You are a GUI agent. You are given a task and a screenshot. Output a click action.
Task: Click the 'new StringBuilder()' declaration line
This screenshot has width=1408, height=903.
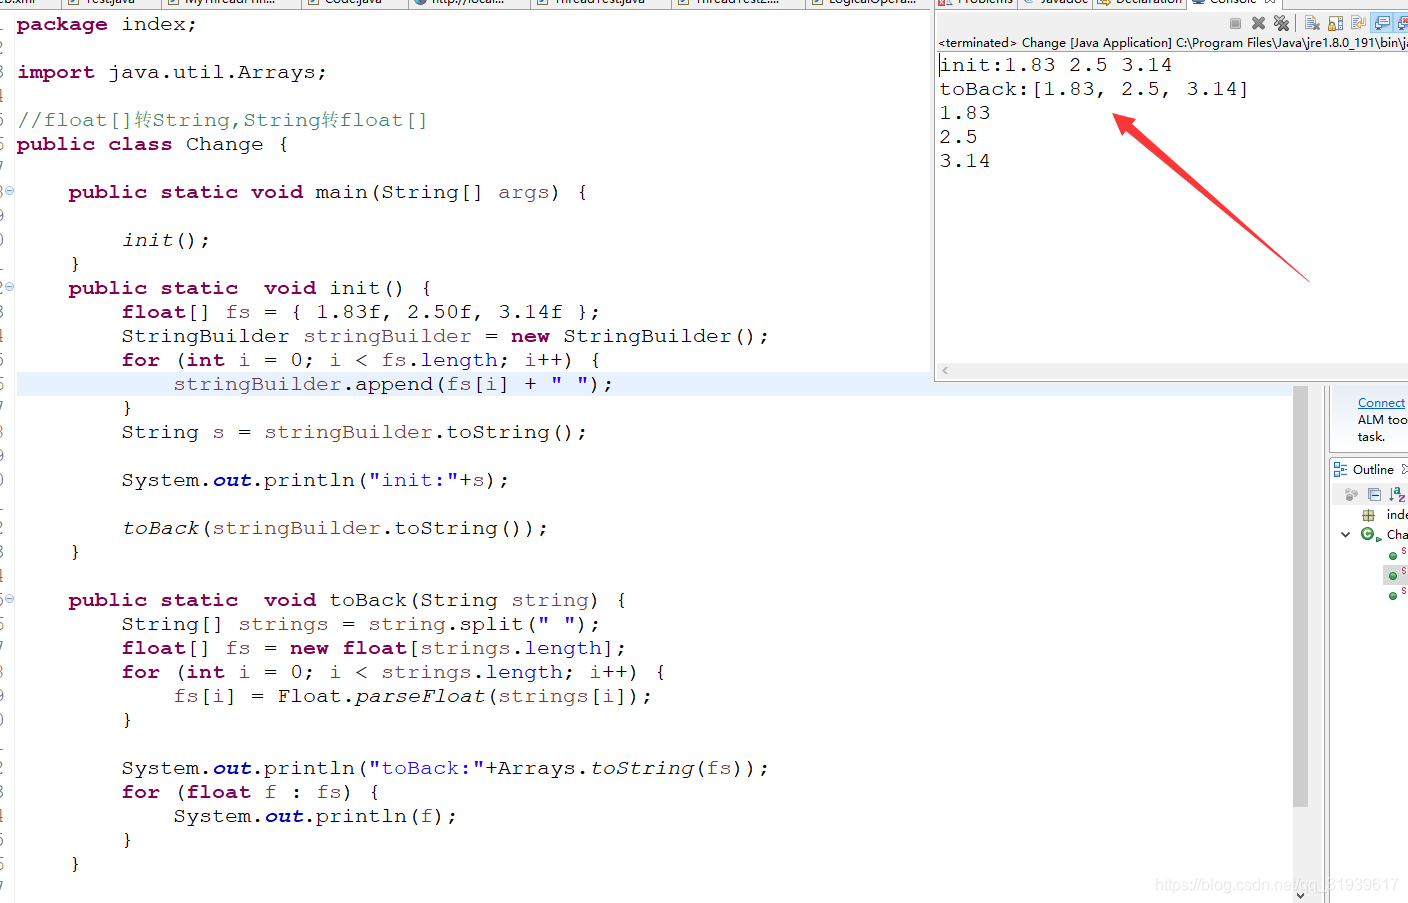point(445,336)
